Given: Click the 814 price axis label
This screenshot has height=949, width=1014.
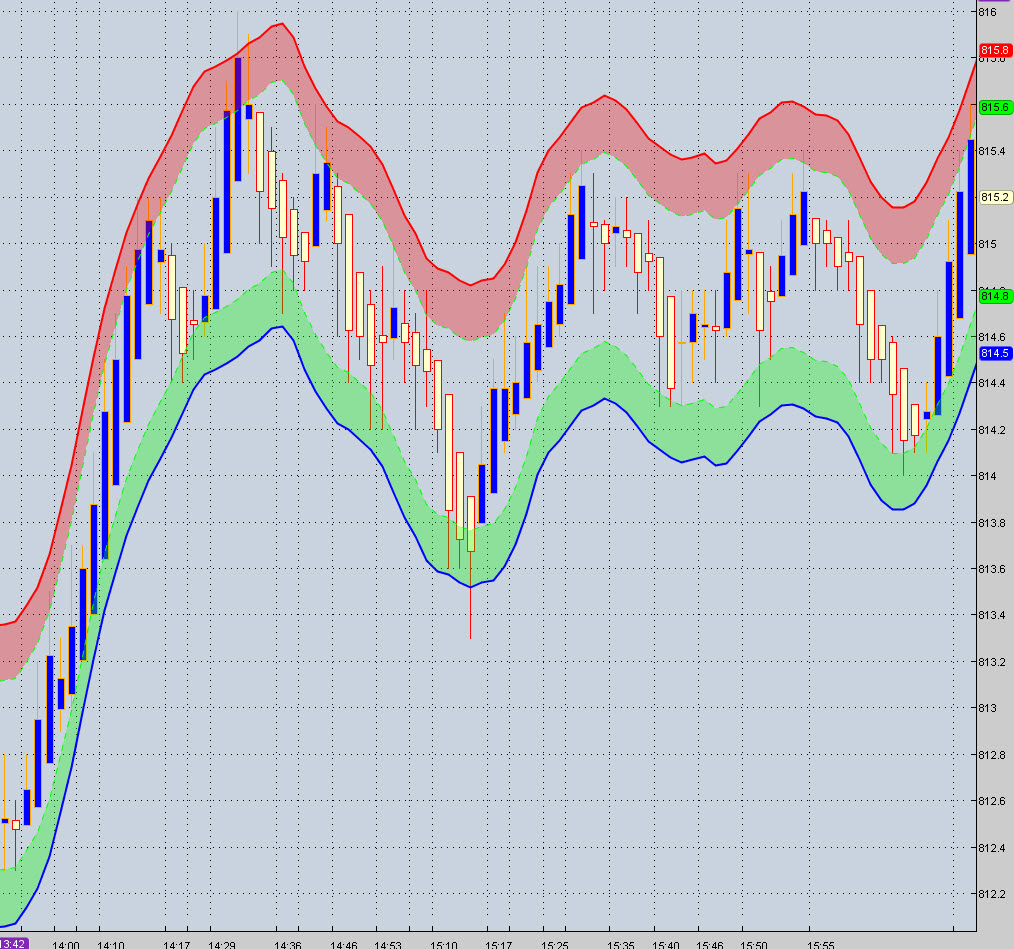Looking at the screenshot, I should pyautogui.click(x=987, y=476).
